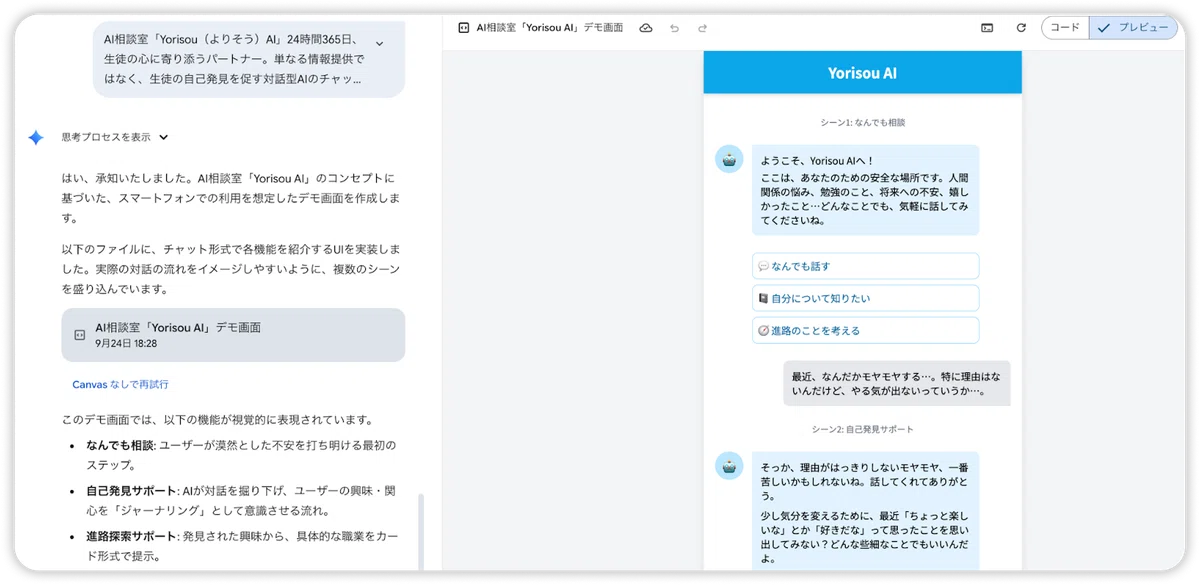Viewport: 1200px width, 585px height.
Task: Redo the canvas change
Action: pyautogui.click(x=702, y=28)
